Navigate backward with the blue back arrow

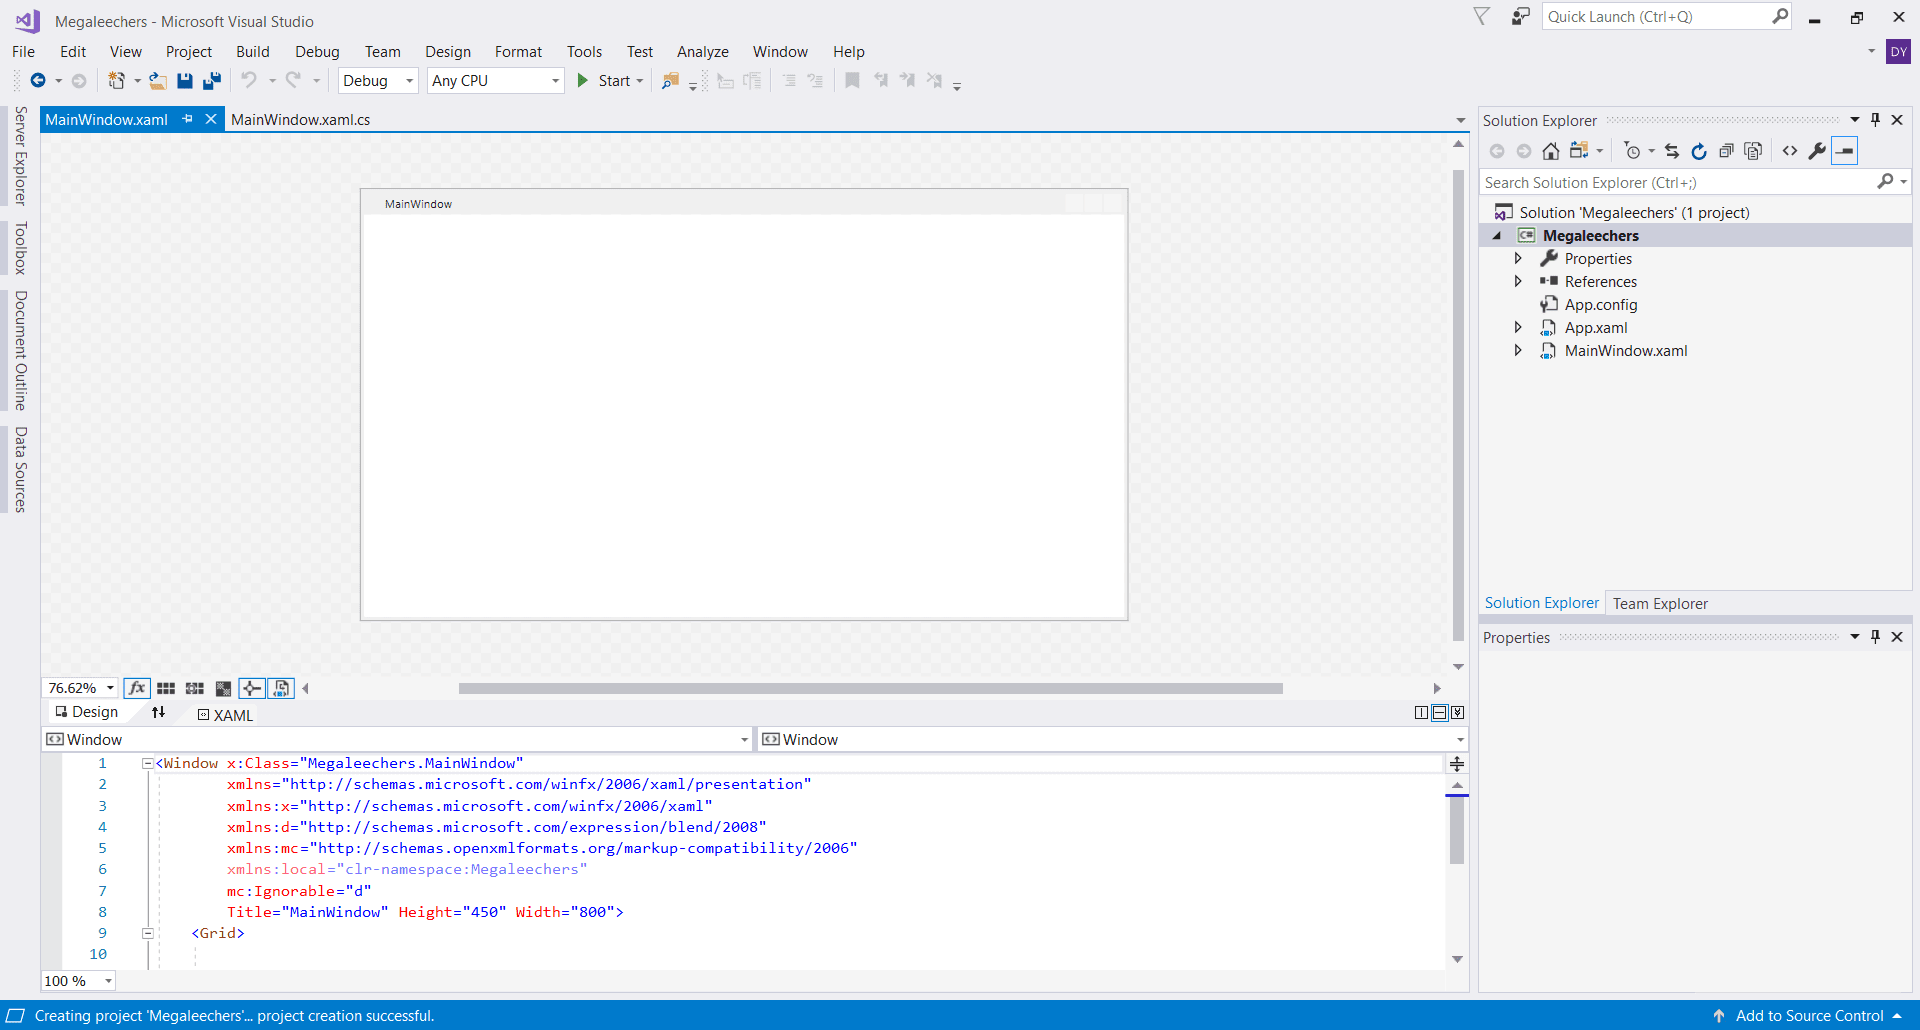pos(38,81)
